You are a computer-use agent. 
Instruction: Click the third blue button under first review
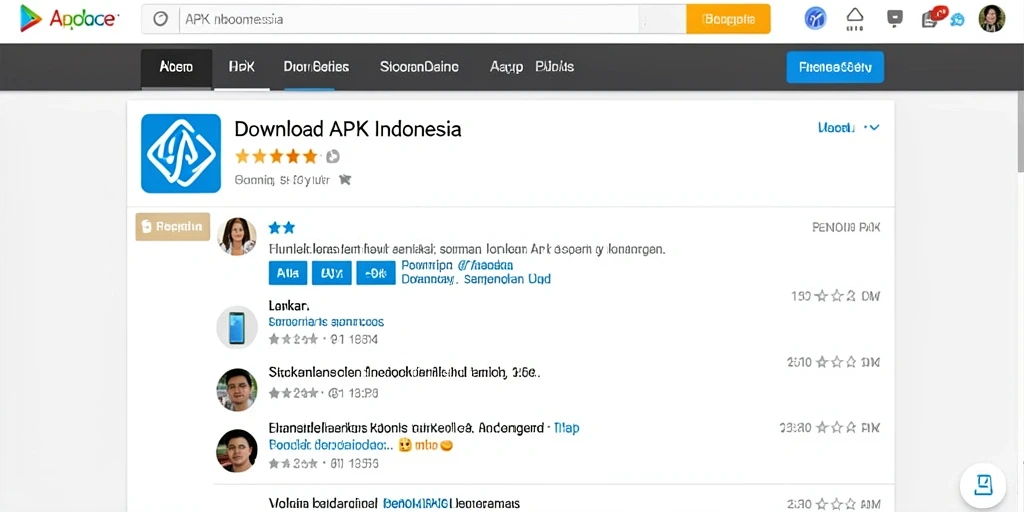[376, 274]
